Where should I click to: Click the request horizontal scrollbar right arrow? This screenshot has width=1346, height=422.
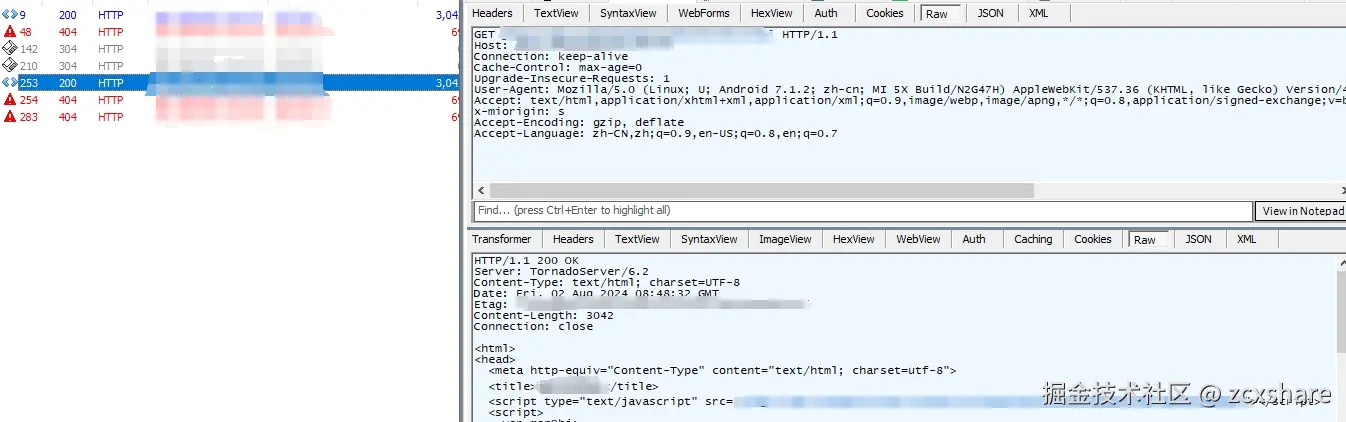click(1342, 190)
